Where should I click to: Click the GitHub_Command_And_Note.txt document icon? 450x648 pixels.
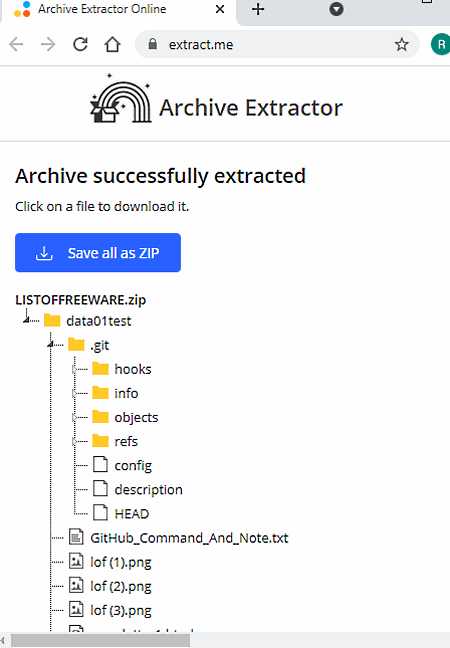pyautogui.click(x=76, y=537)
